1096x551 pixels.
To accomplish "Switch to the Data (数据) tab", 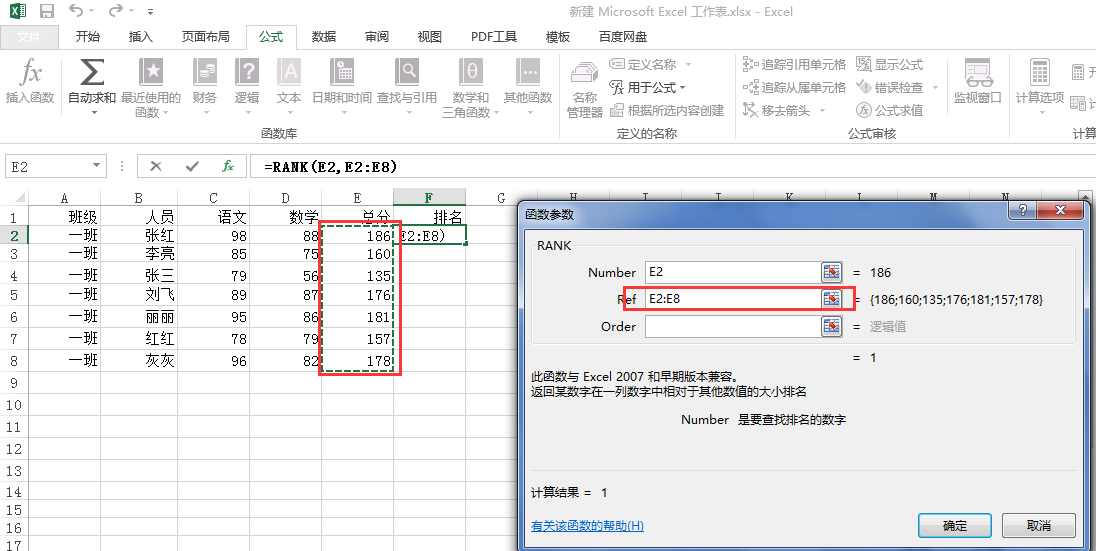I will (324, 37).
